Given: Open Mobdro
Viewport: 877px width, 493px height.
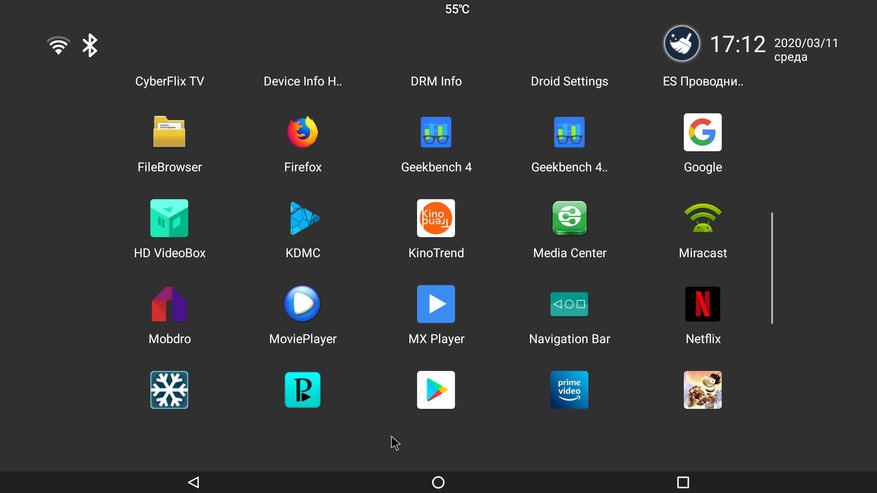Looking at the screenshot, I should point(169,304).
